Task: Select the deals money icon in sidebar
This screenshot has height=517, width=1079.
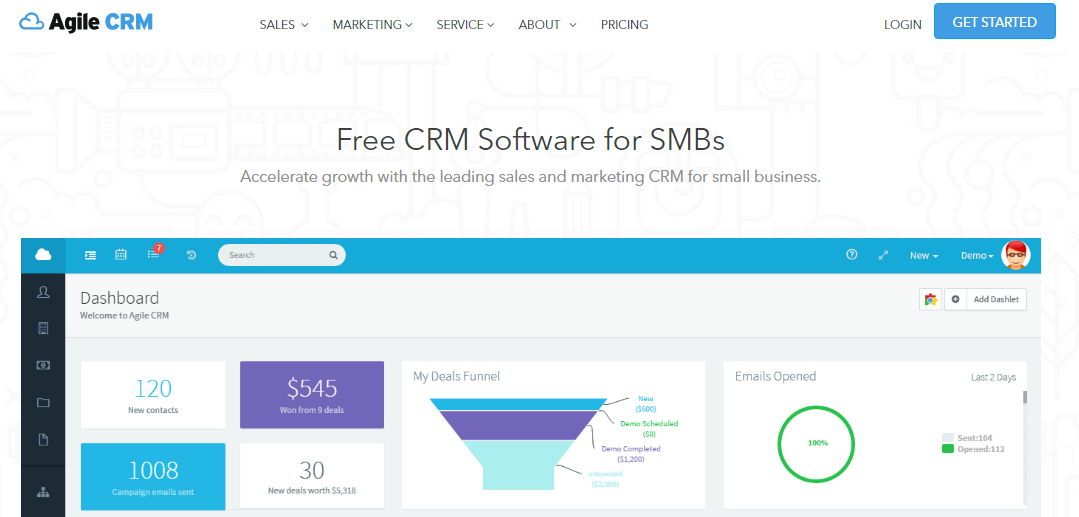Action: (43, 365)
